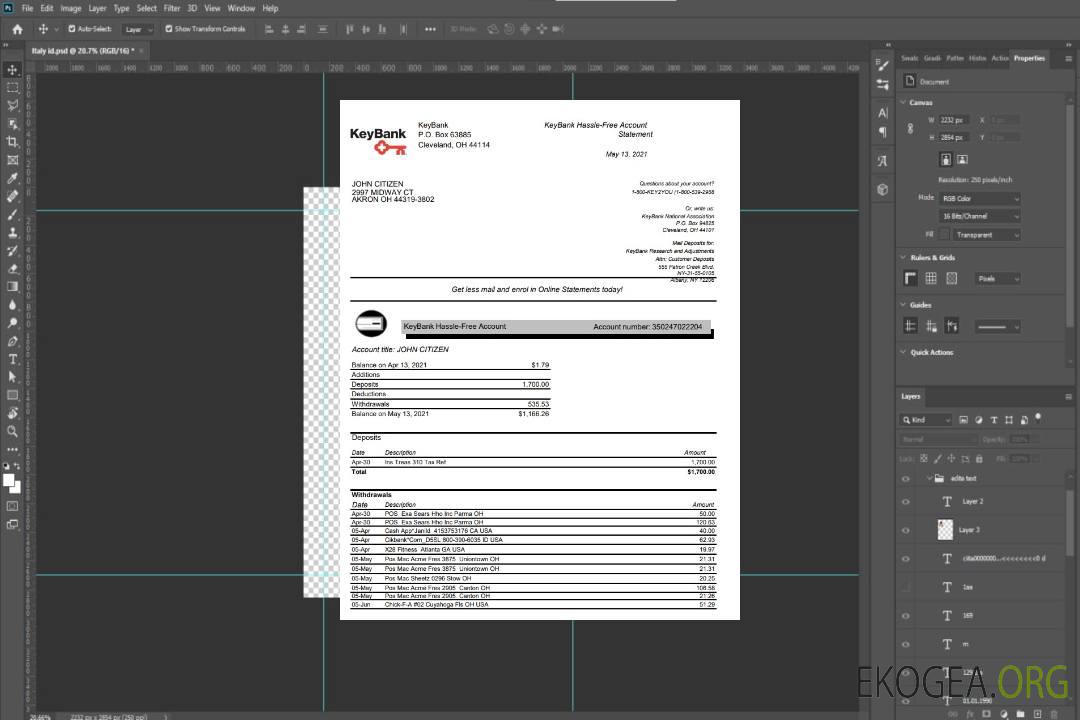The height and width of the screenshot is (720, 1080).
Task: Select the Hand tool
Action: click(12, 413)
